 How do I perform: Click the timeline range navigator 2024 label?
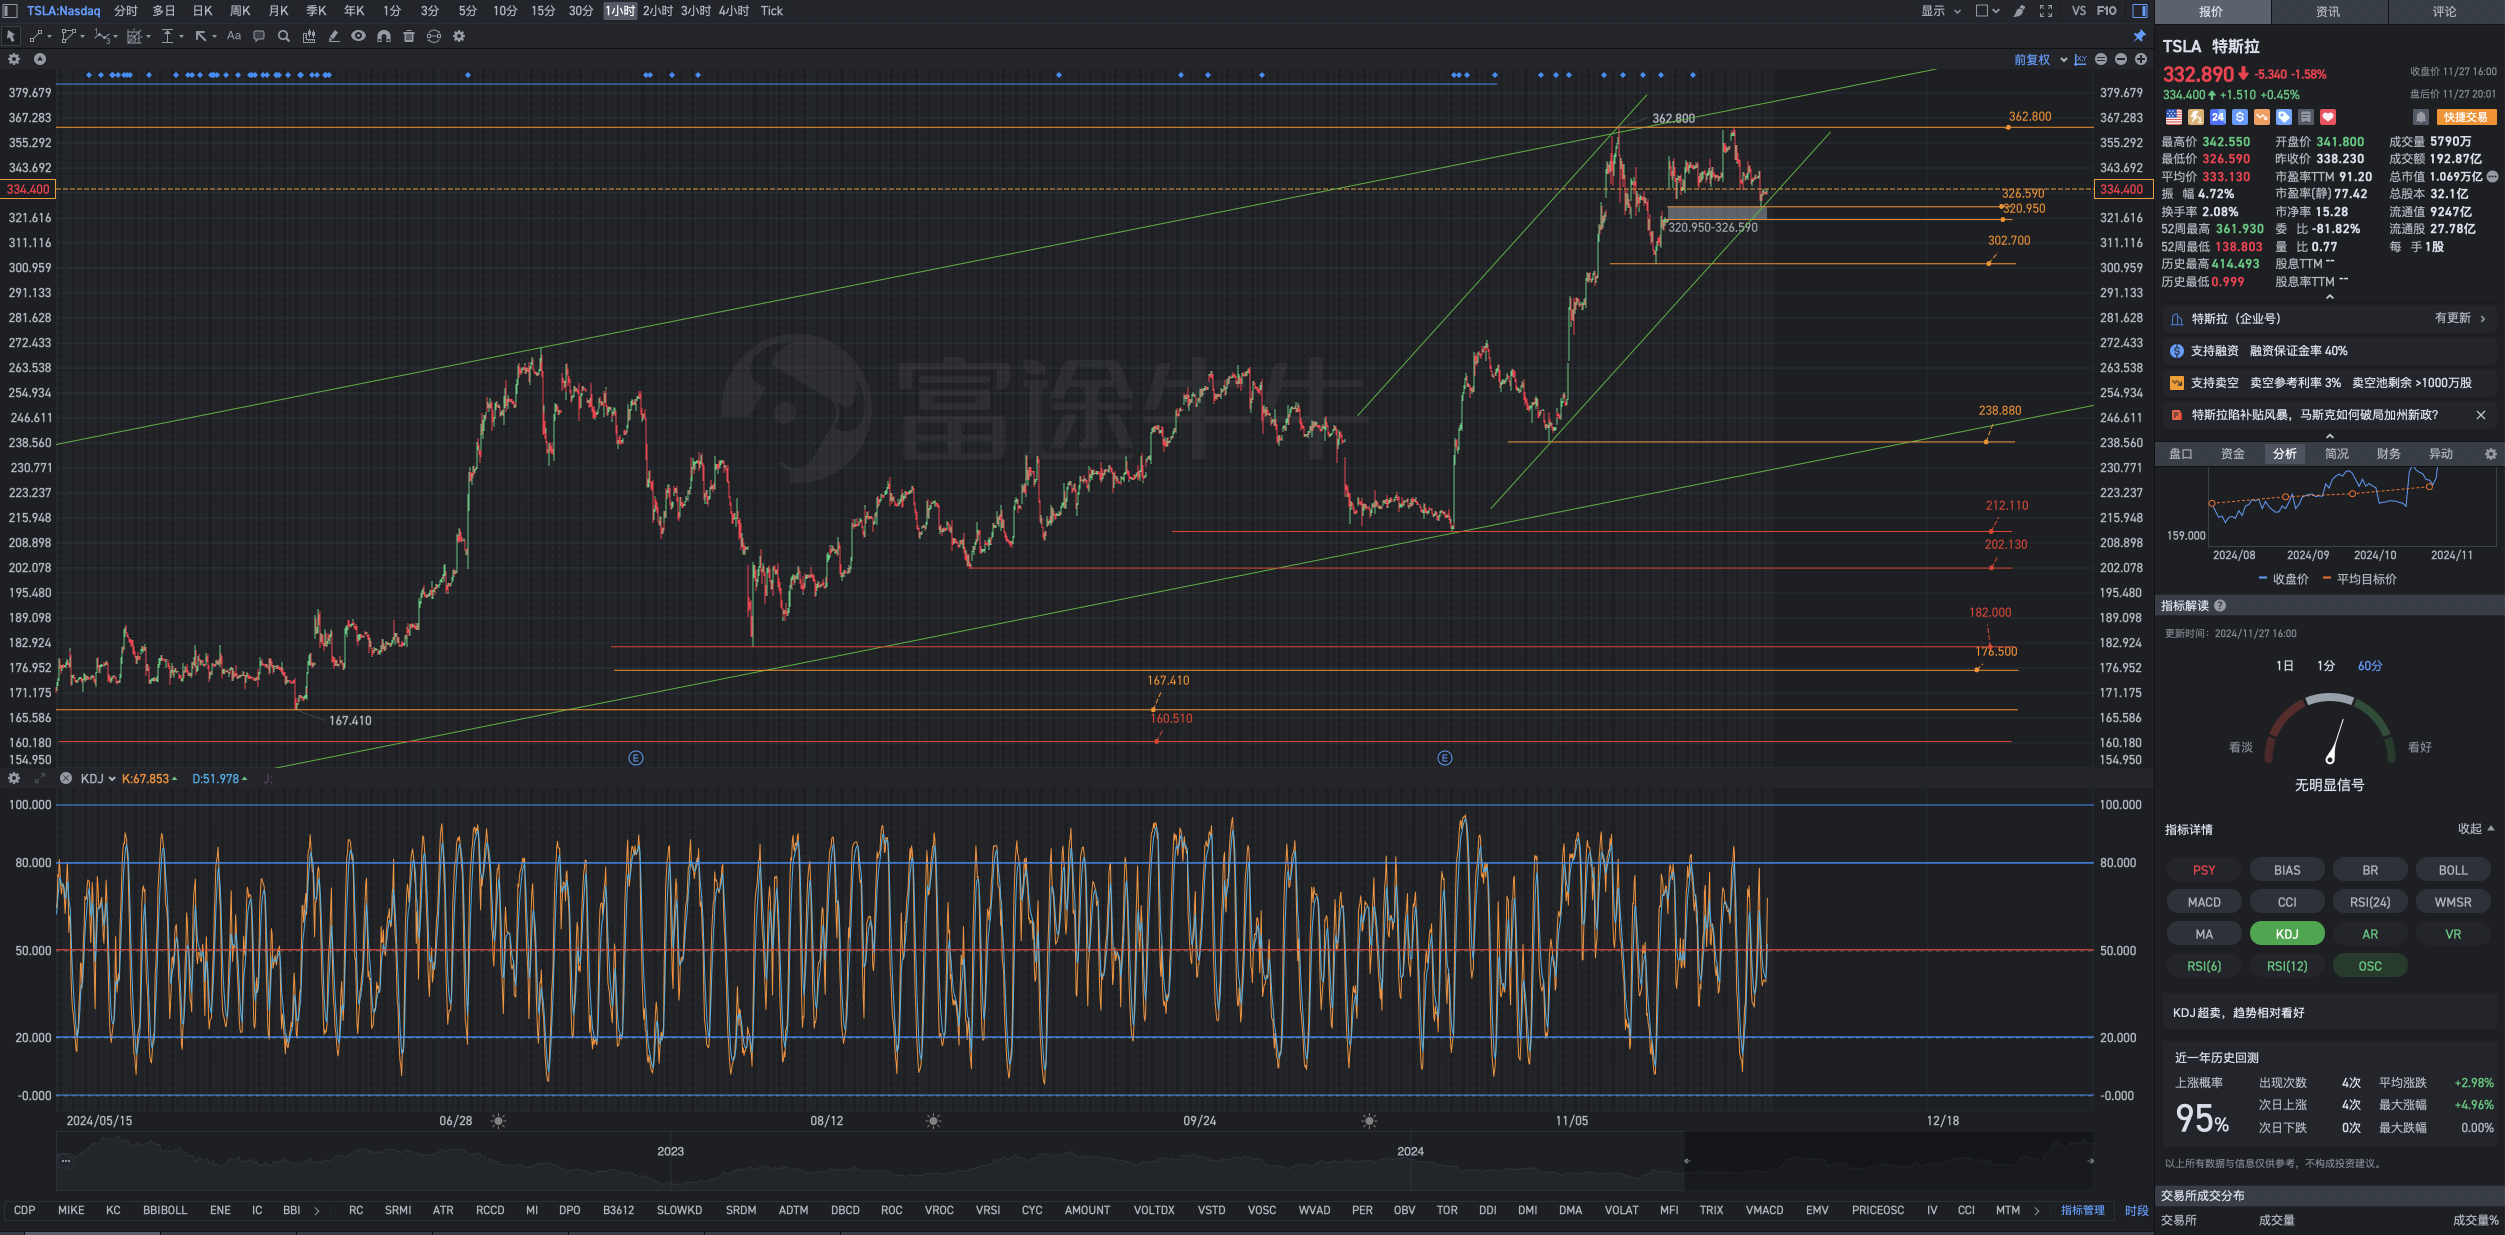[1410, 1151]
